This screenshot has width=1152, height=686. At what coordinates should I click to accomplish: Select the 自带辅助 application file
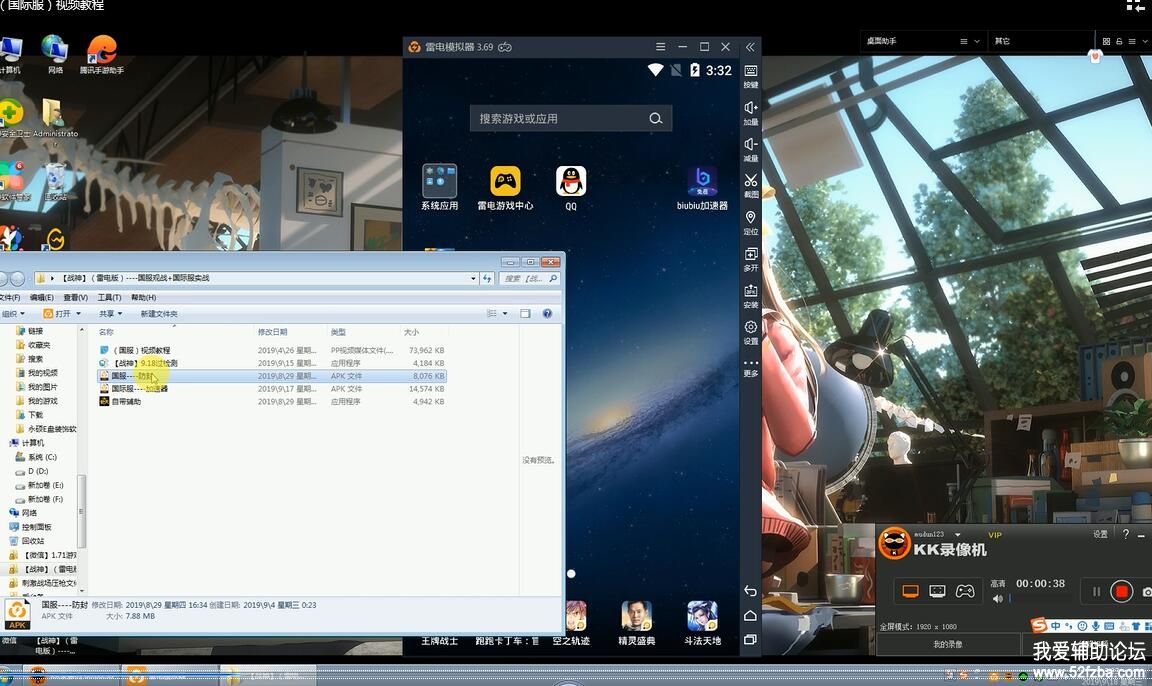coord(272,402)
